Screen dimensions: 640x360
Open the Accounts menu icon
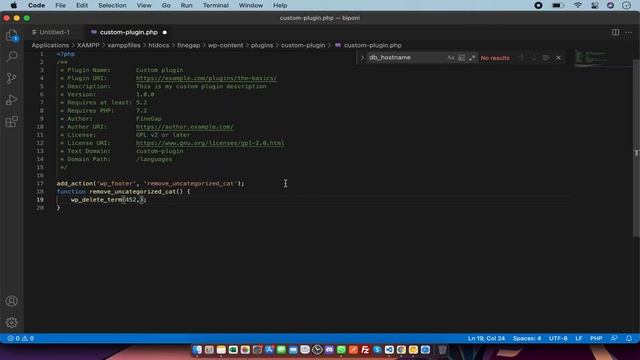(x=12, y=301)
